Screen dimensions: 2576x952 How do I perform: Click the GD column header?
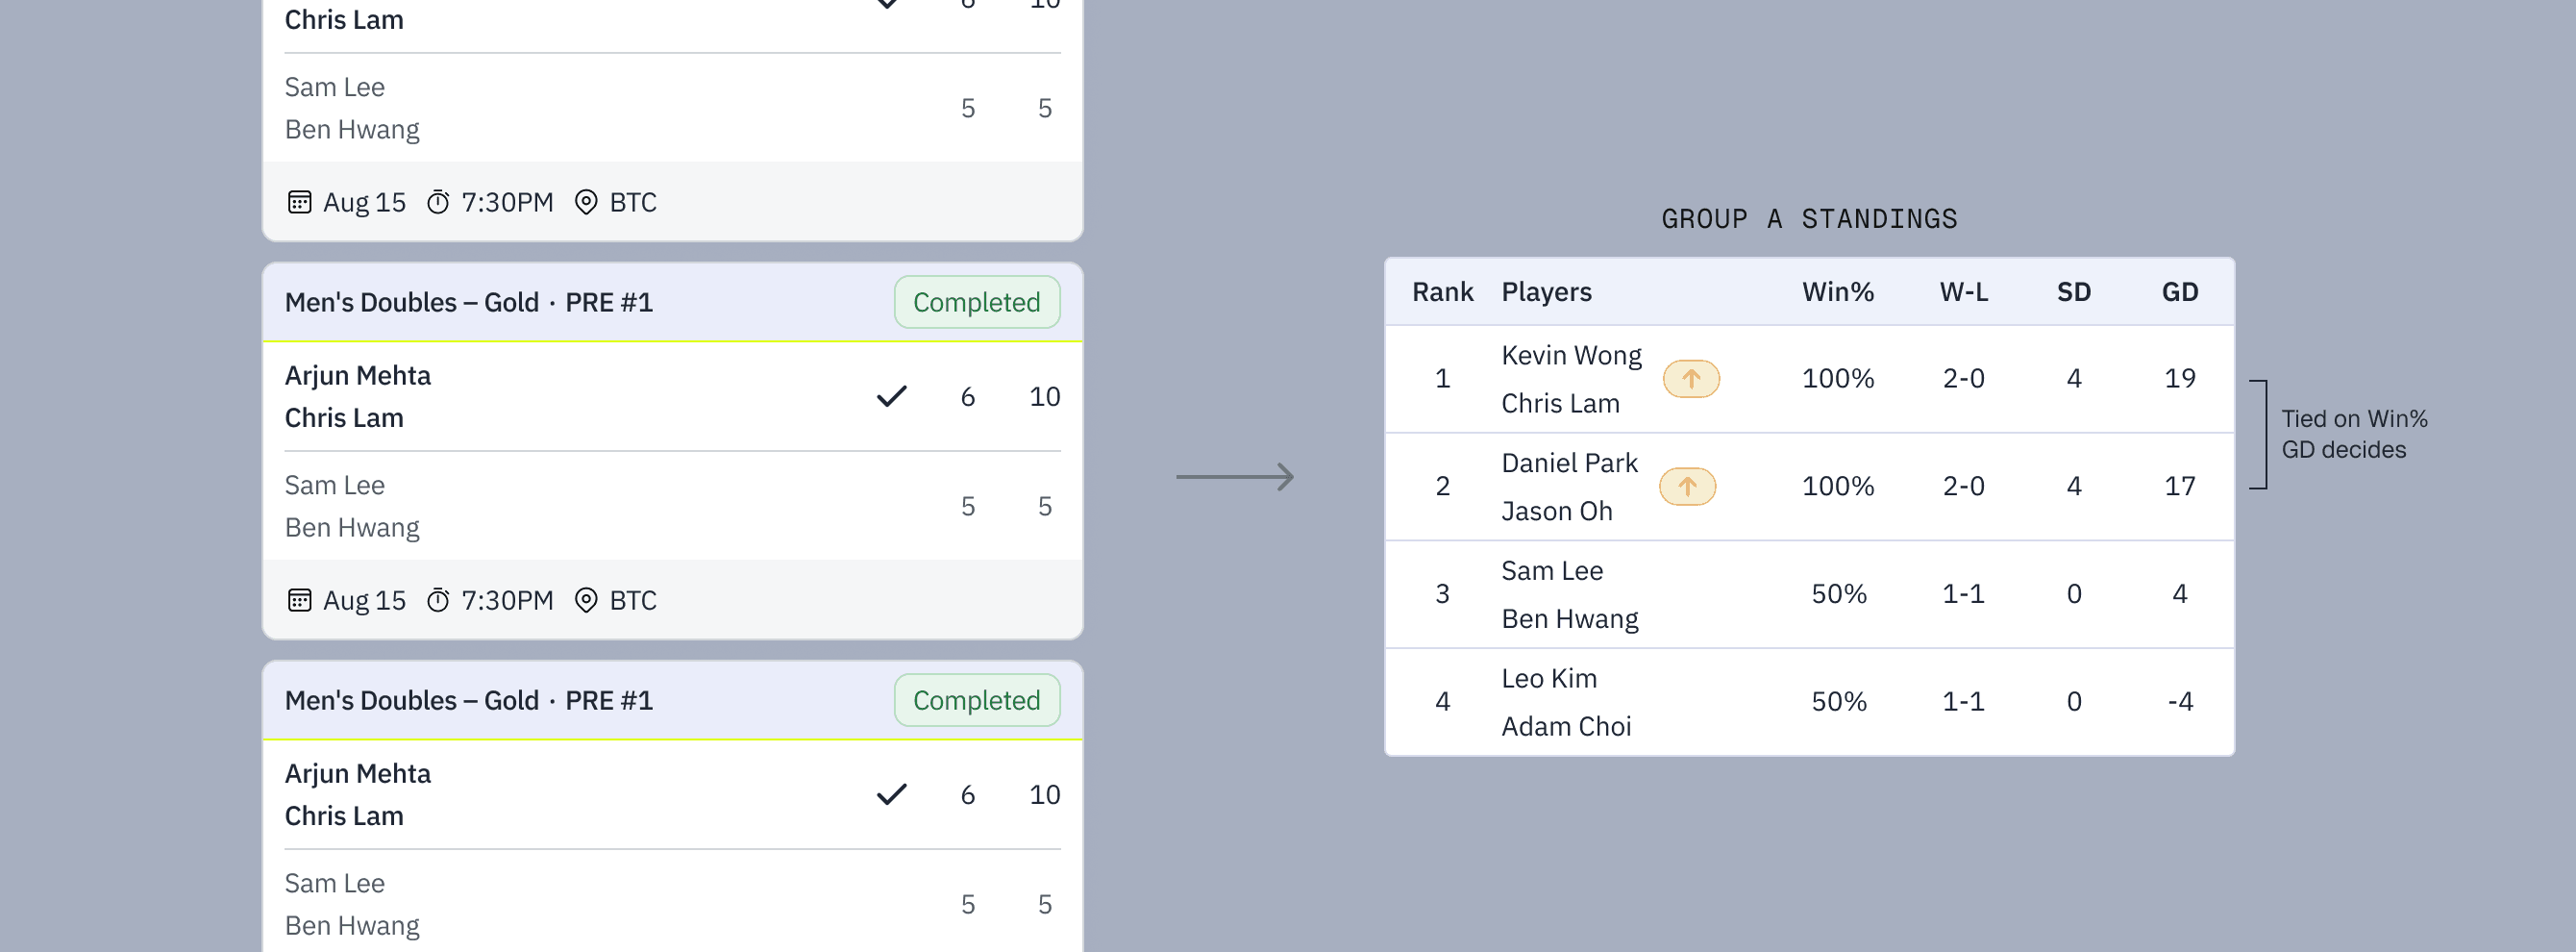coord(2179,292)
